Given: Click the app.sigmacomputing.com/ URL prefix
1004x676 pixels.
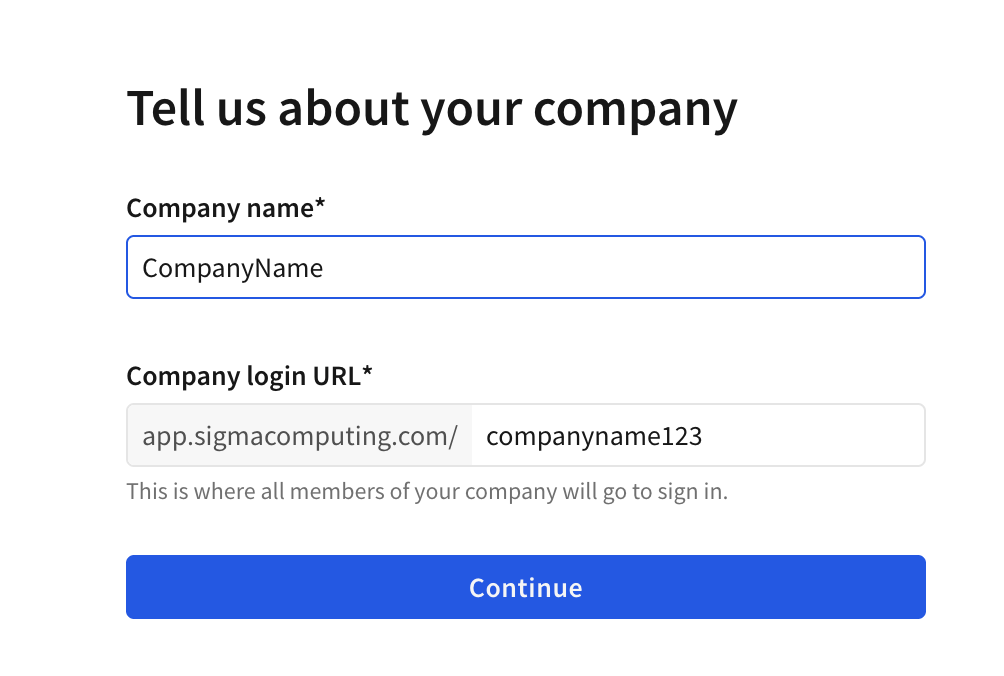Looking at the screenshot, I should 298,435.
